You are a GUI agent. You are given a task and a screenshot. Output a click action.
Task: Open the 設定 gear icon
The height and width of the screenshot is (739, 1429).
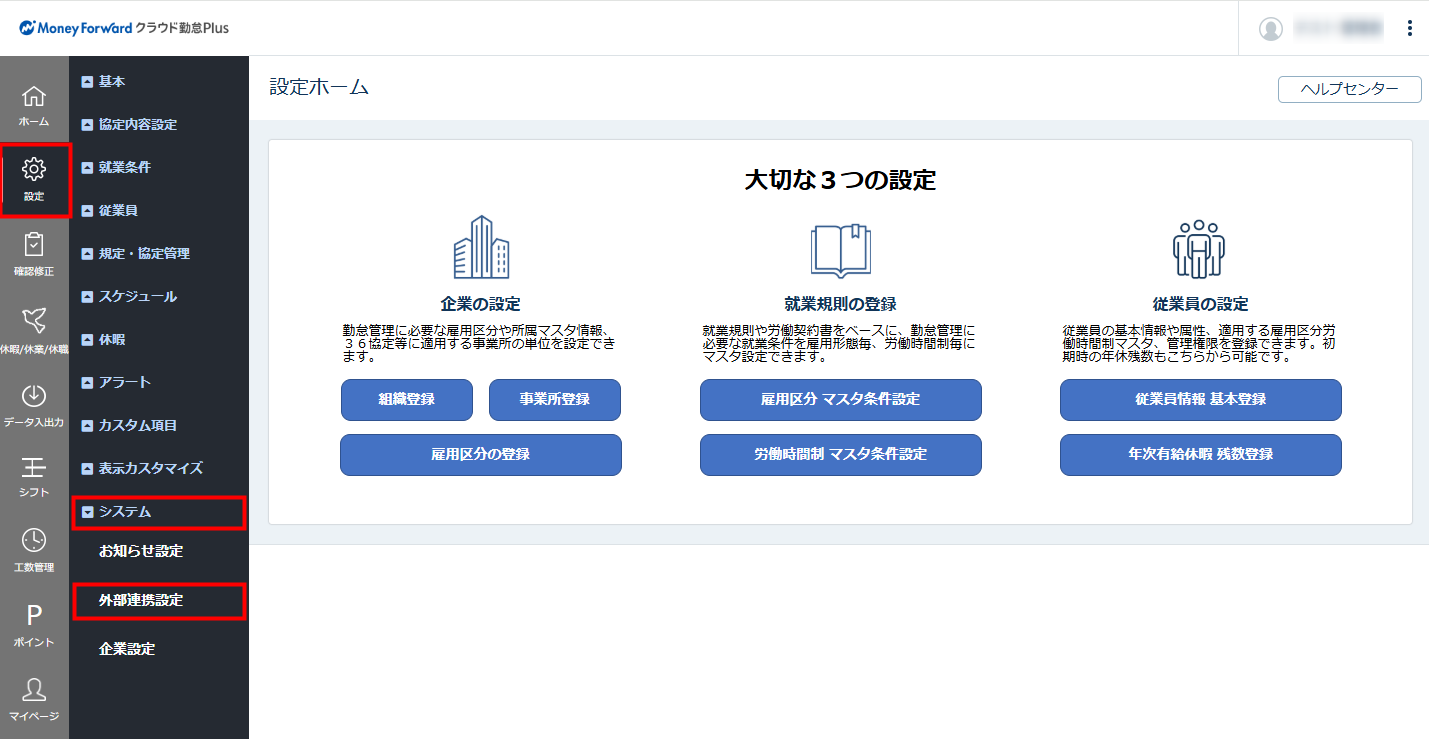click(34, 170)
